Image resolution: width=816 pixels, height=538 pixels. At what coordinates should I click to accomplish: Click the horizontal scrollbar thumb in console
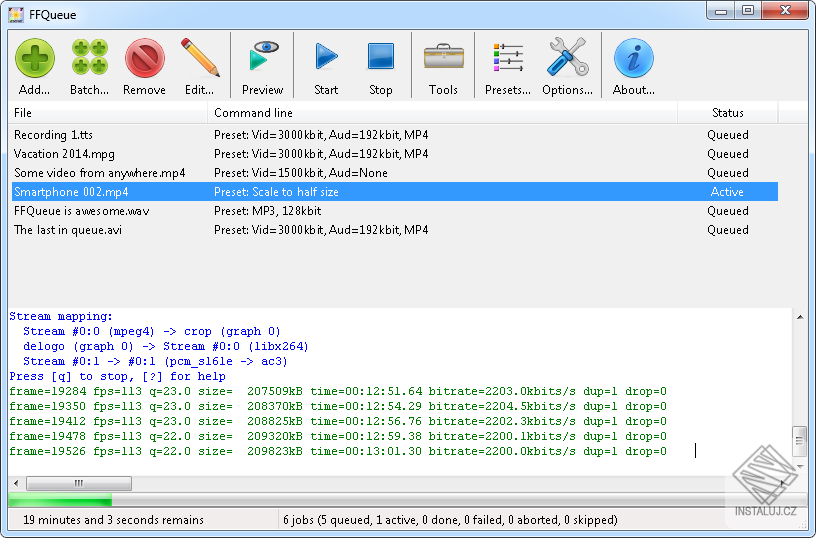click(x=79, y=483)
